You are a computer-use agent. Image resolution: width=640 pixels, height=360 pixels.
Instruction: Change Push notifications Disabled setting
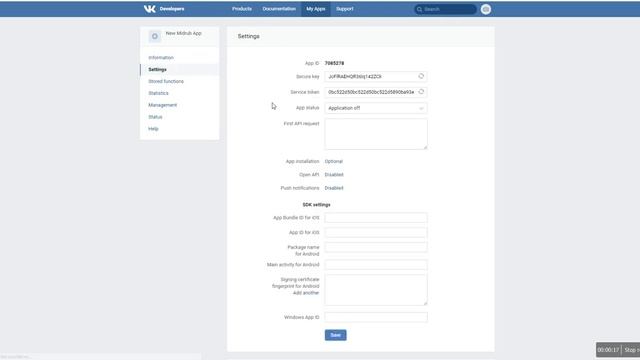tap(334, 188)
